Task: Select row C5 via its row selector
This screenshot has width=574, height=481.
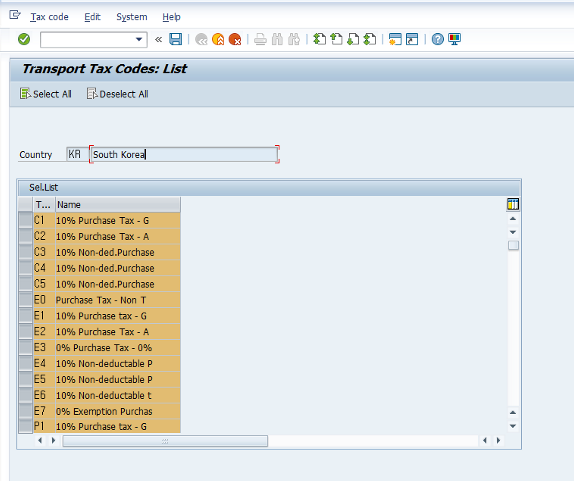Action: point(26,284)
